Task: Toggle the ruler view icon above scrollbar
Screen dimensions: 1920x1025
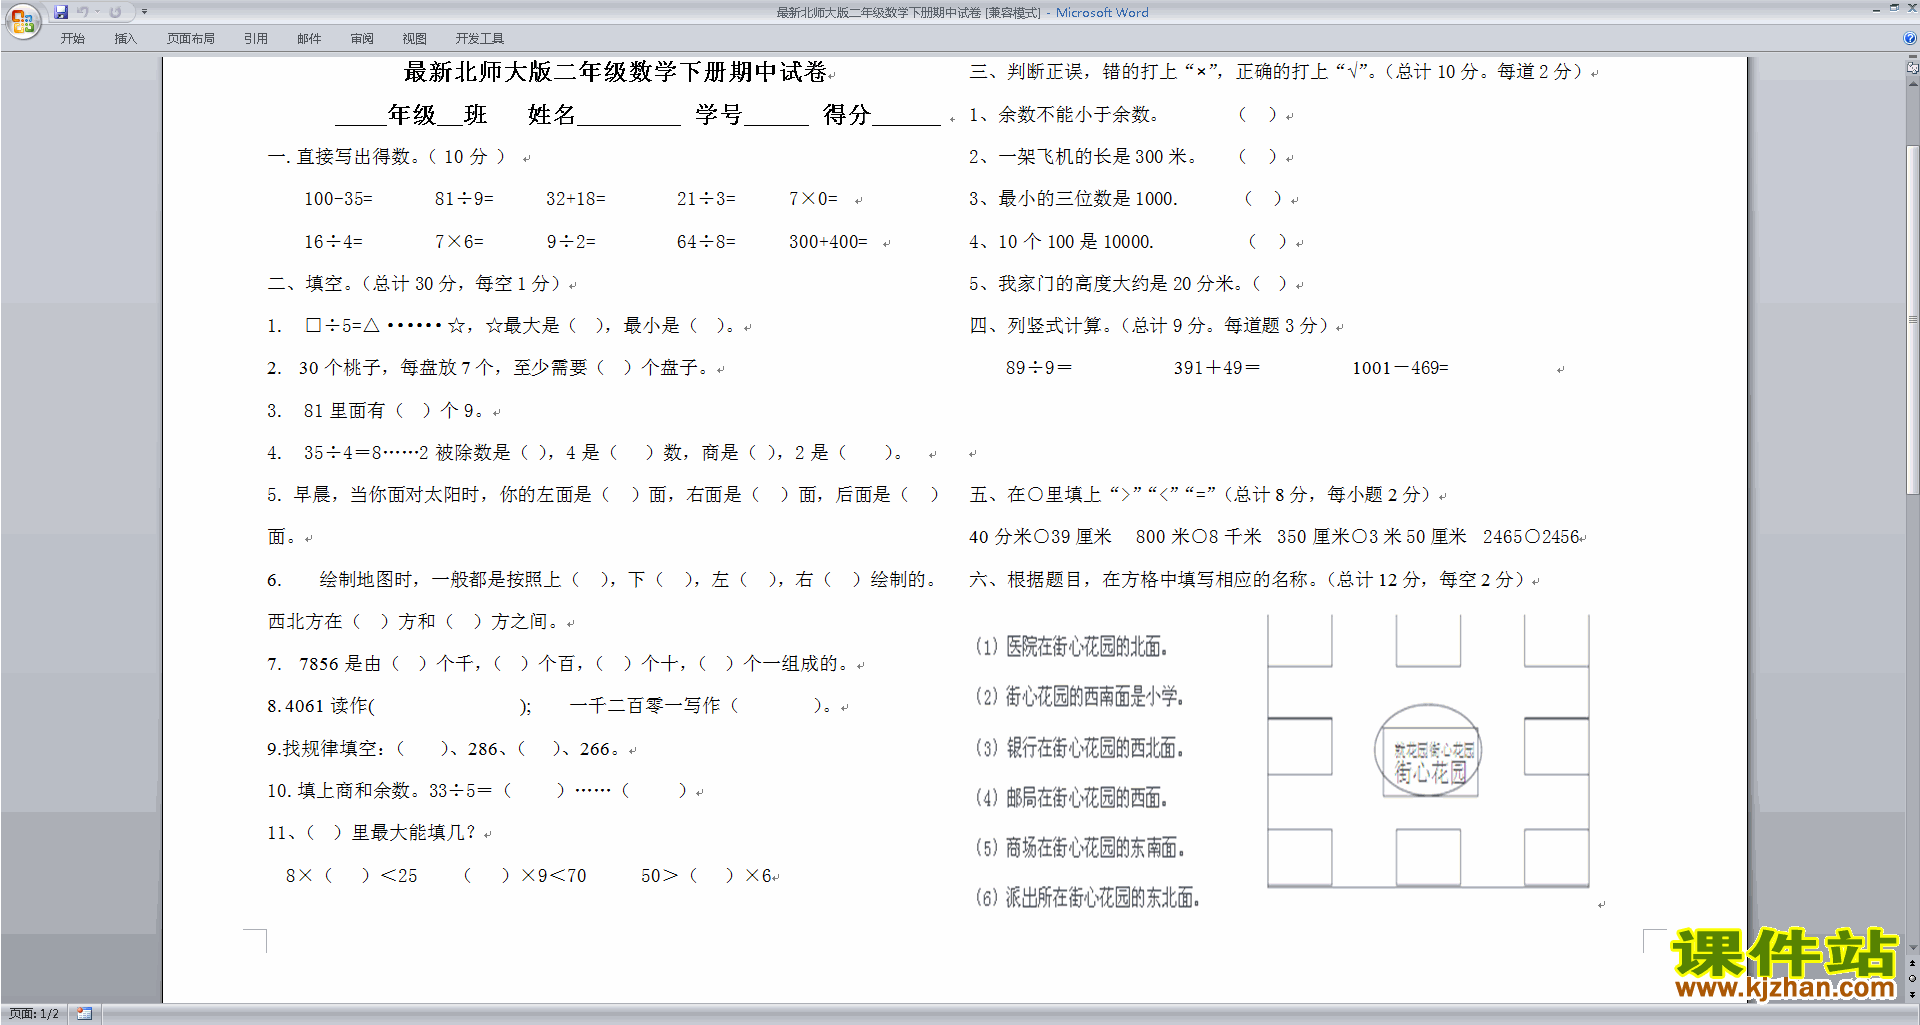Action: [1913, 67]
